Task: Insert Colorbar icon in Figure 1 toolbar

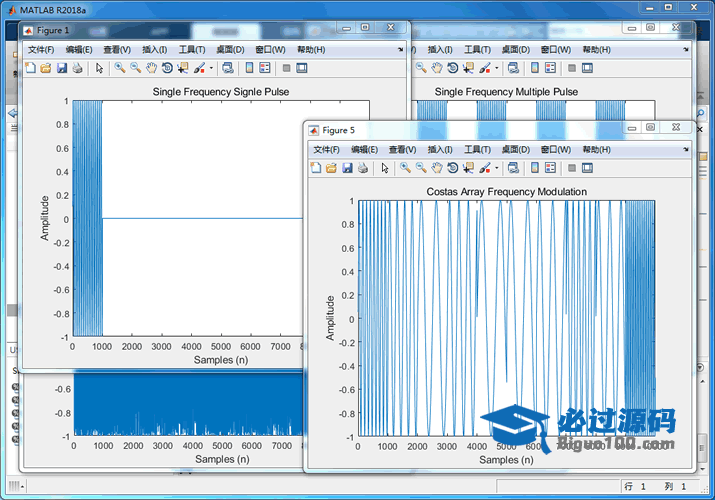Action: click(249, 68)
